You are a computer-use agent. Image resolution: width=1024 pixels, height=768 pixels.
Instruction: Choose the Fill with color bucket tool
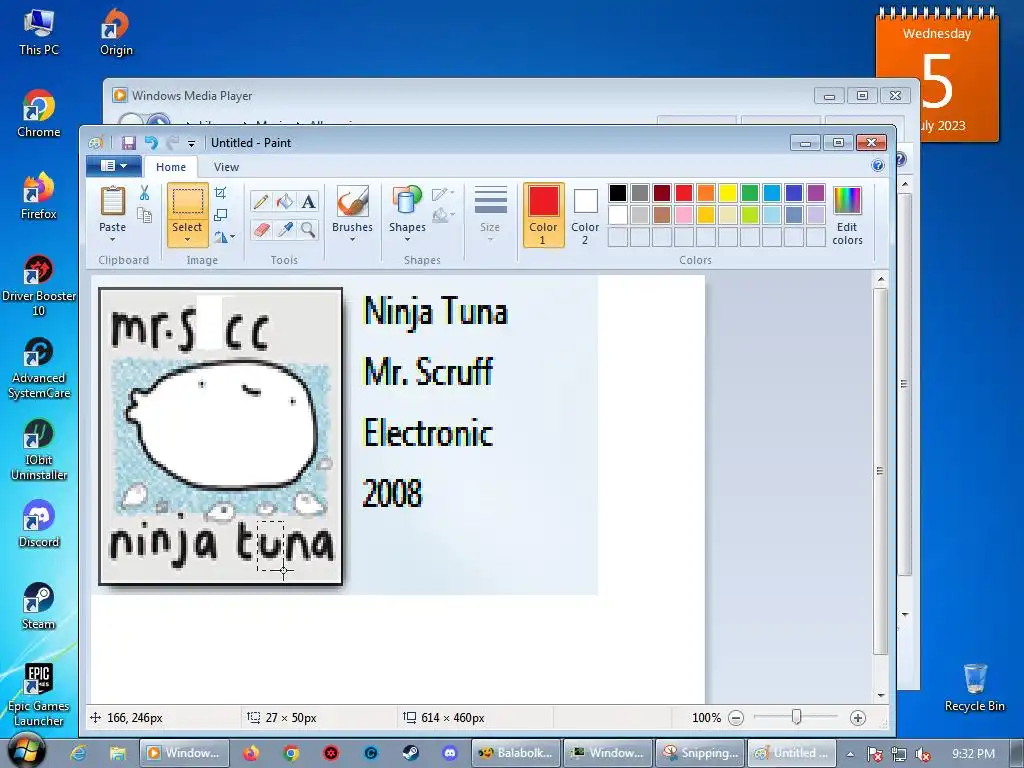[285, 201]
